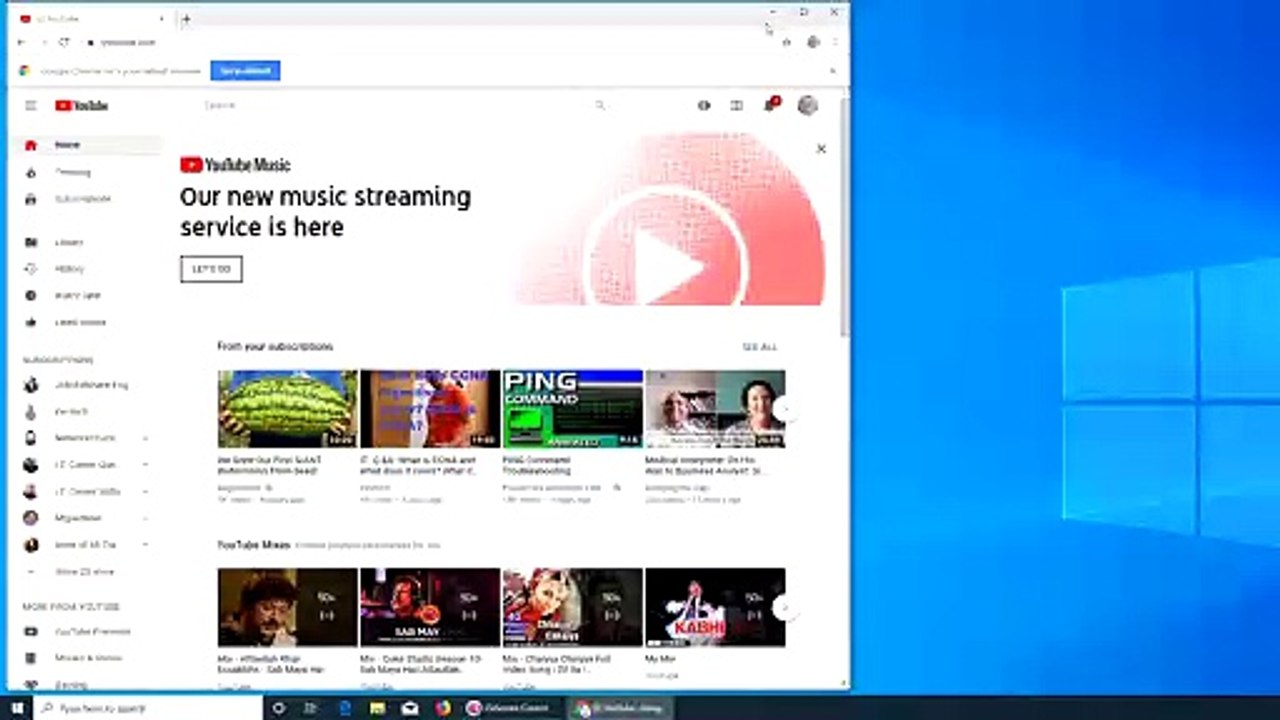Image resolution: width=1280 pixels, height=720 pixels.
Task: Click the blue button in Chrome infobar
Action: [x=245, y=71]
